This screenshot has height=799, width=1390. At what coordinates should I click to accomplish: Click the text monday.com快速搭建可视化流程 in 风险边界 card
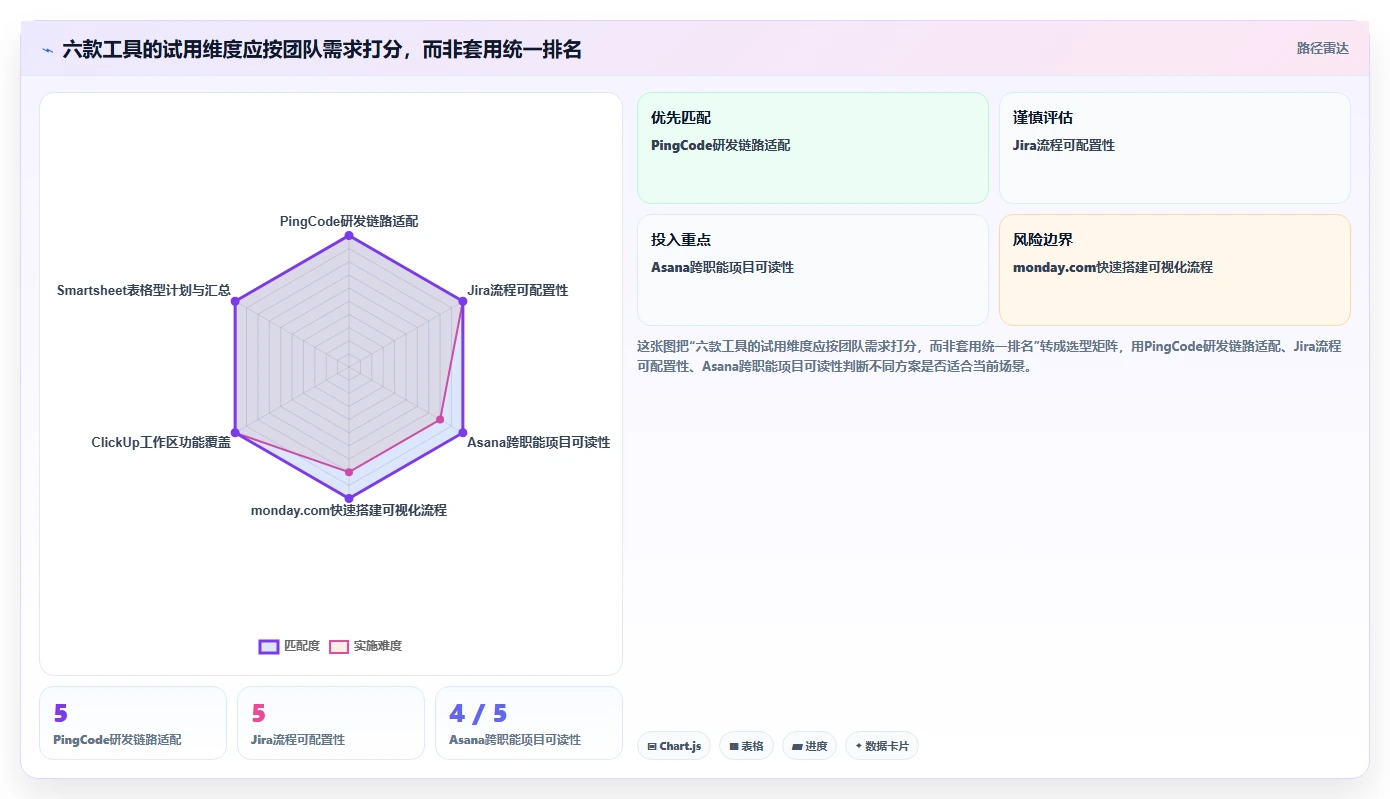click(1113, 267)
